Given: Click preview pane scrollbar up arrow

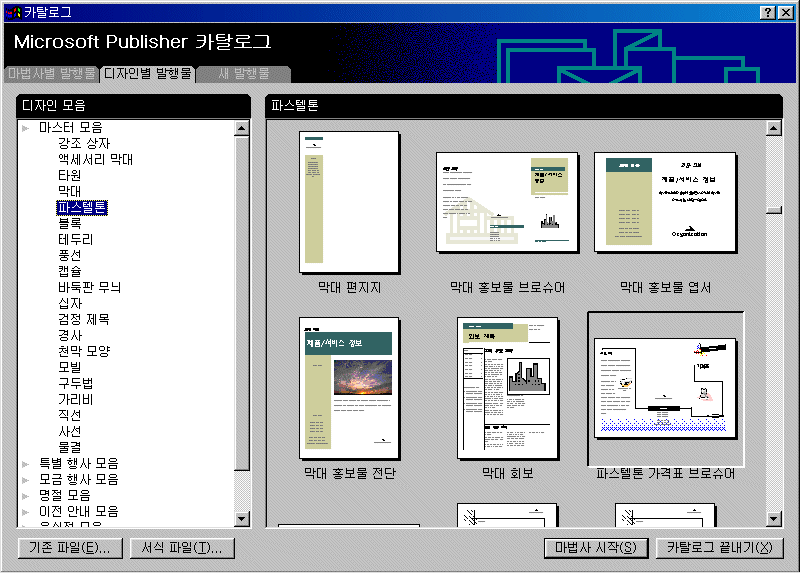Looking at the screenshot, I should [x=773, y=128].
